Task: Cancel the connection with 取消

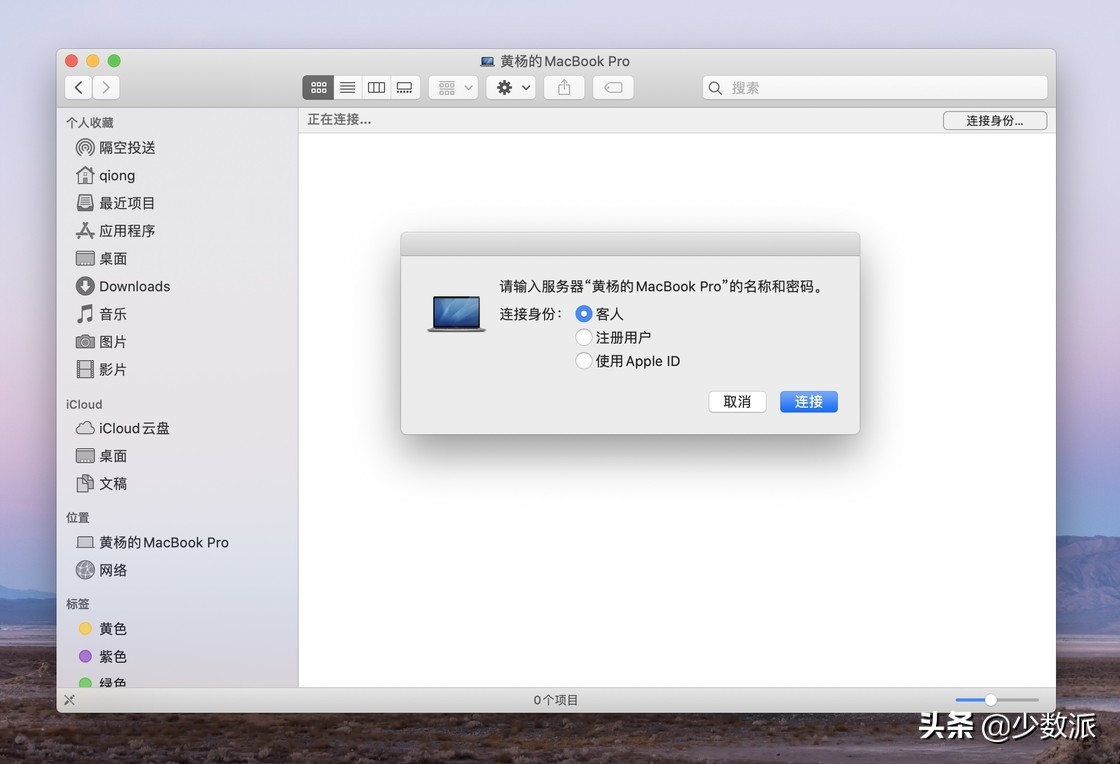Action: (x=737, y=402)
